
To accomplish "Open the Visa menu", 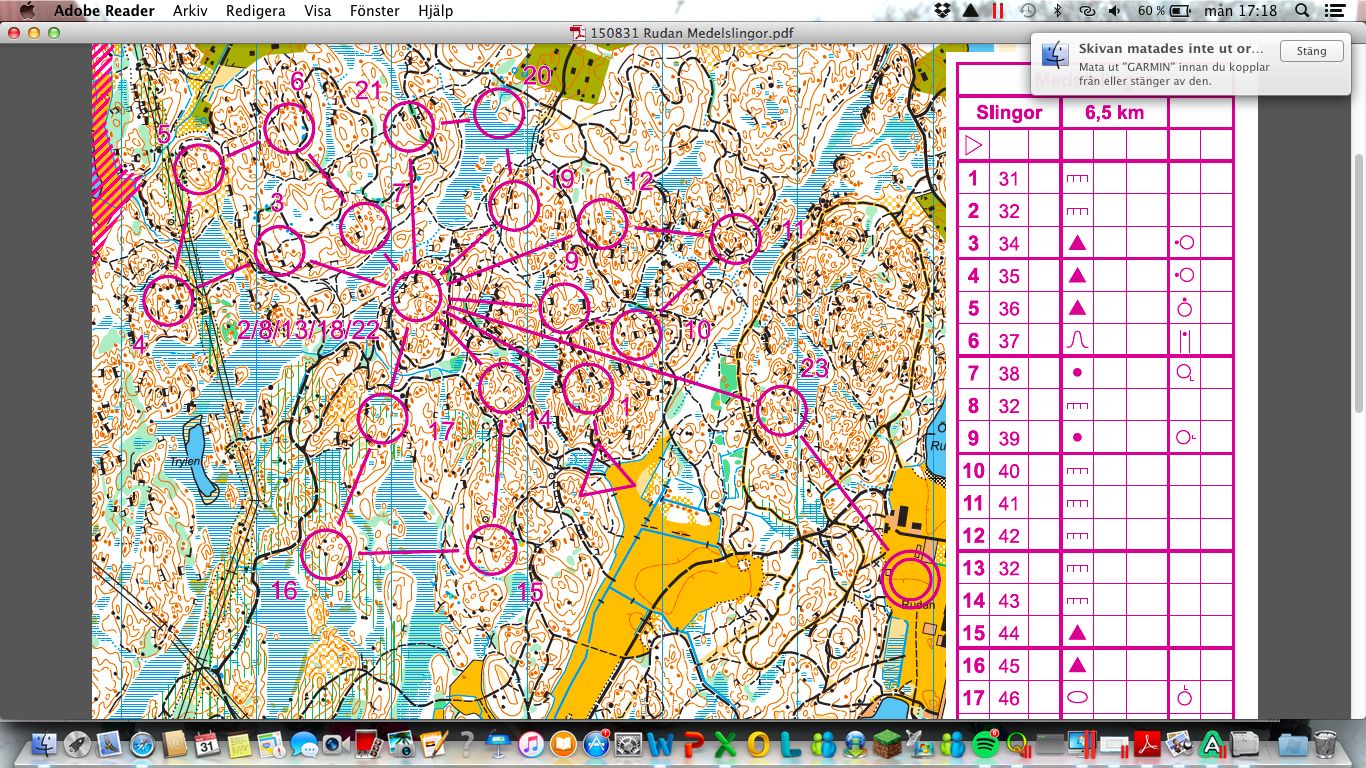I will (317, 11).
